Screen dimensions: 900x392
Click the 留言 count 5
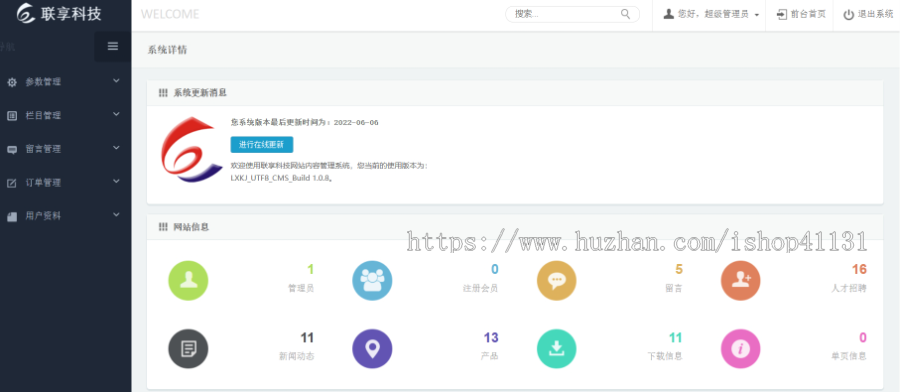[x=679, y=269]
